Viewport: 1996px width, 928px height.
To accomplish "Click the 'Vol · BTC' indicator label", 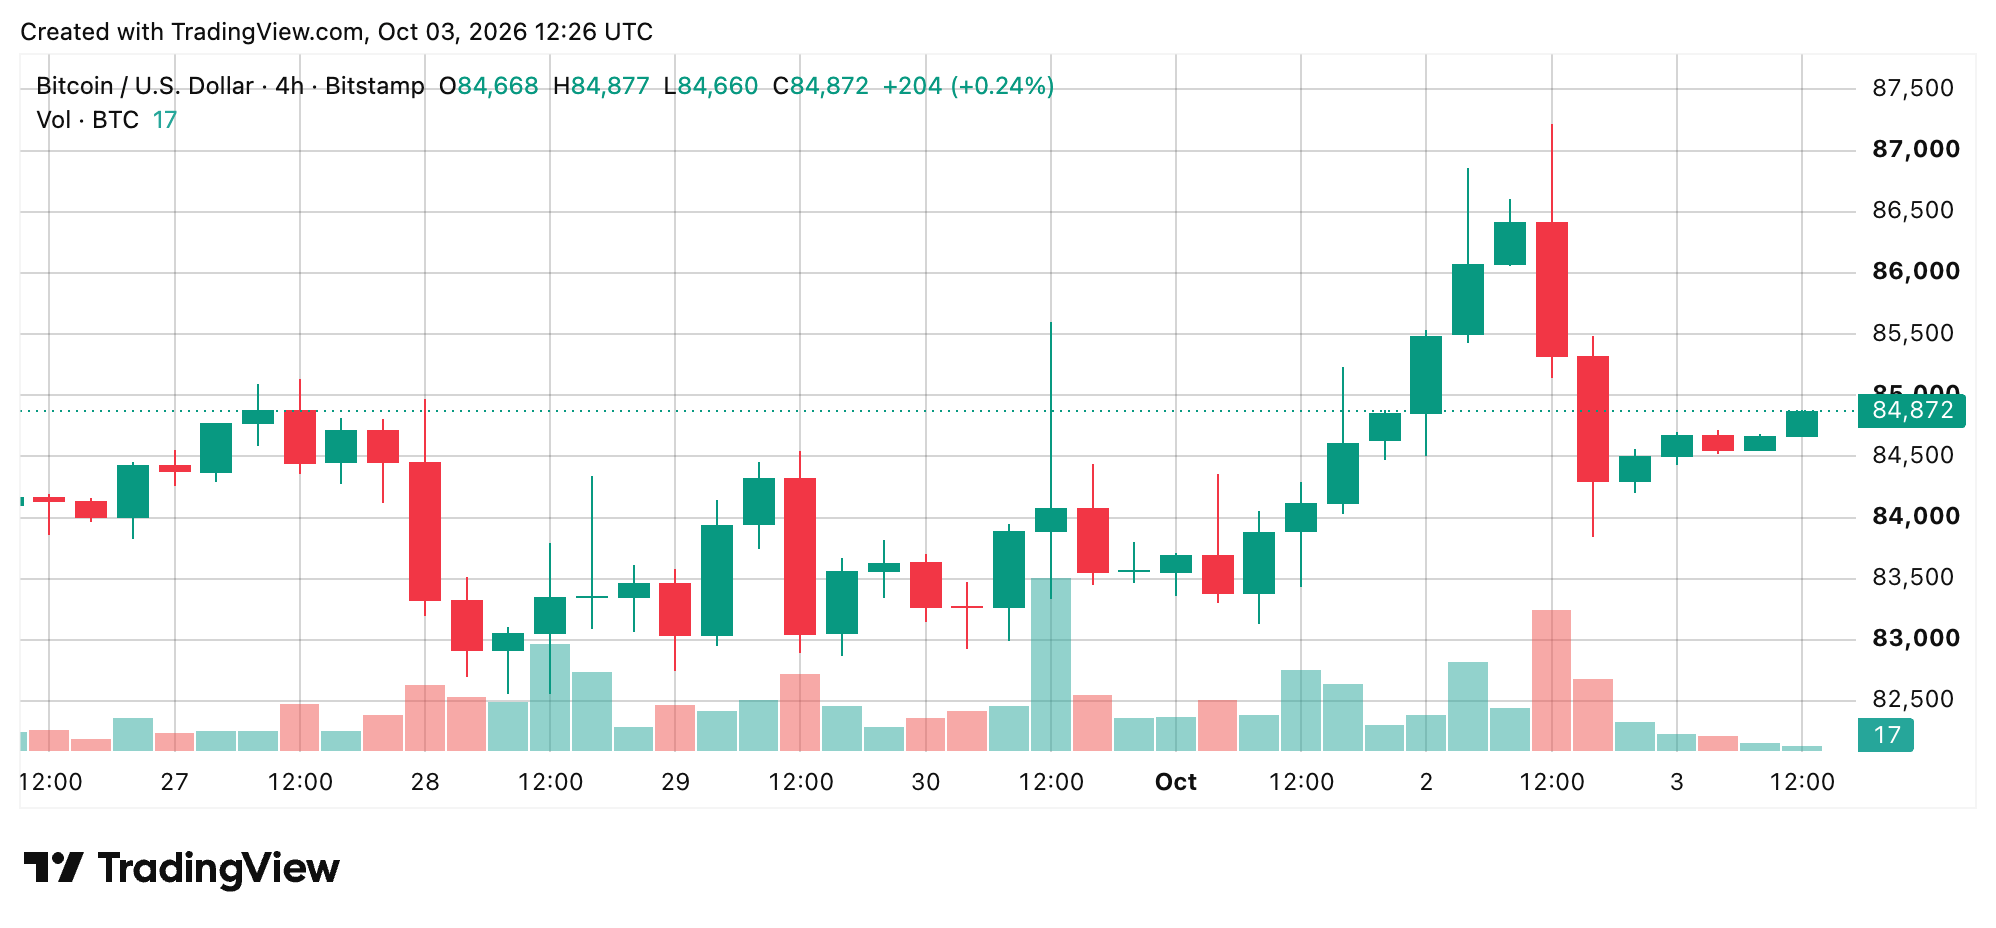I will point(87,120).
